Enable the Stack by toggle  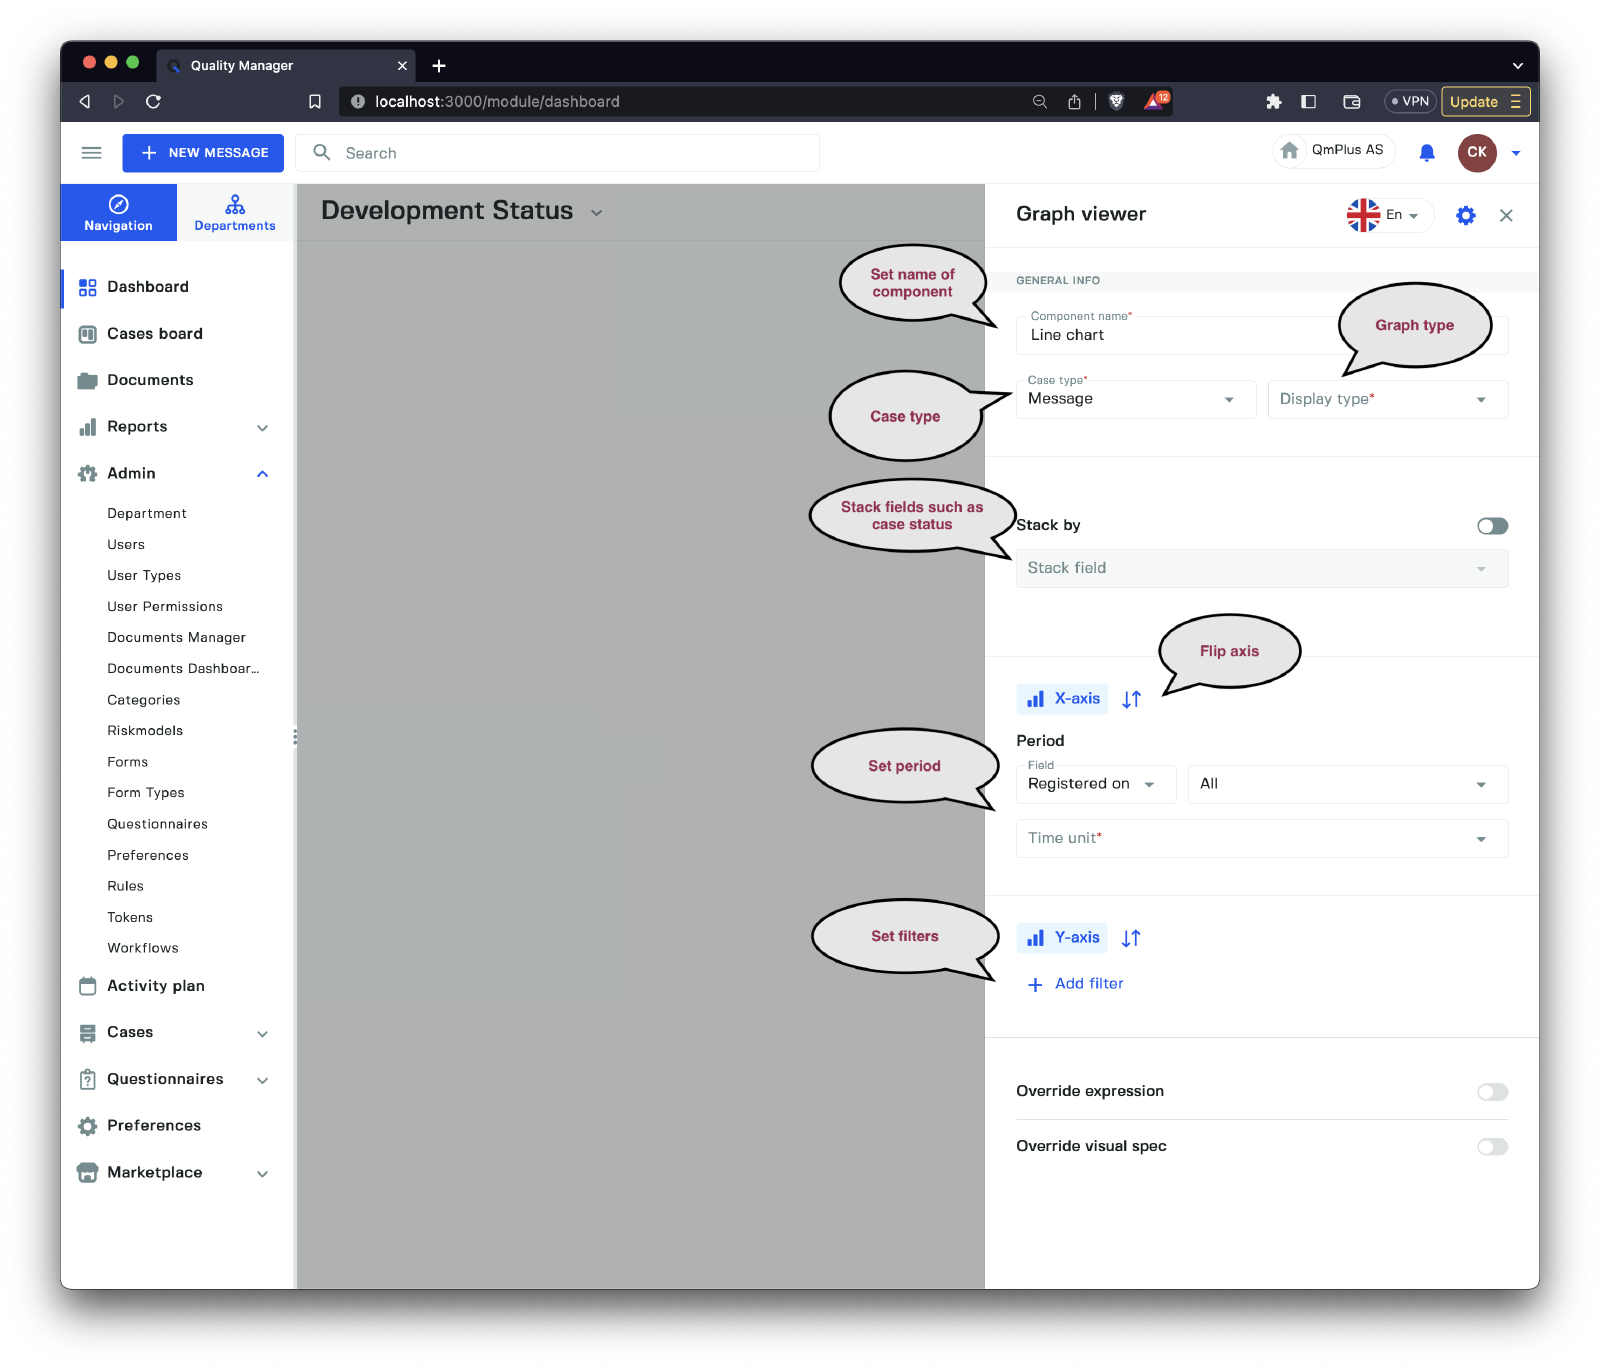tap(1492, 526)
